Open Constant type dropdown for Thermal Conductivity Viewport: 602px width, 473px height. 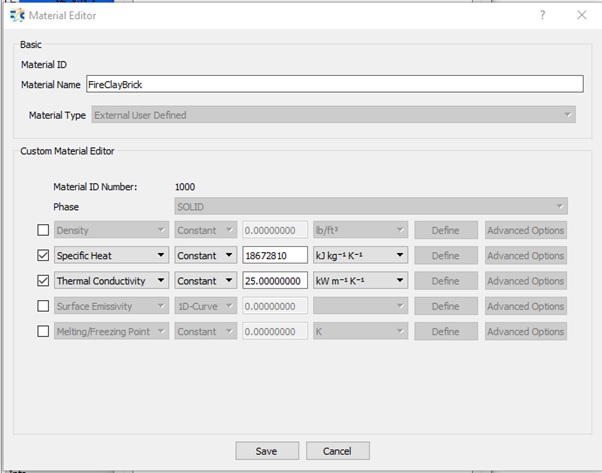pos(205,281)
